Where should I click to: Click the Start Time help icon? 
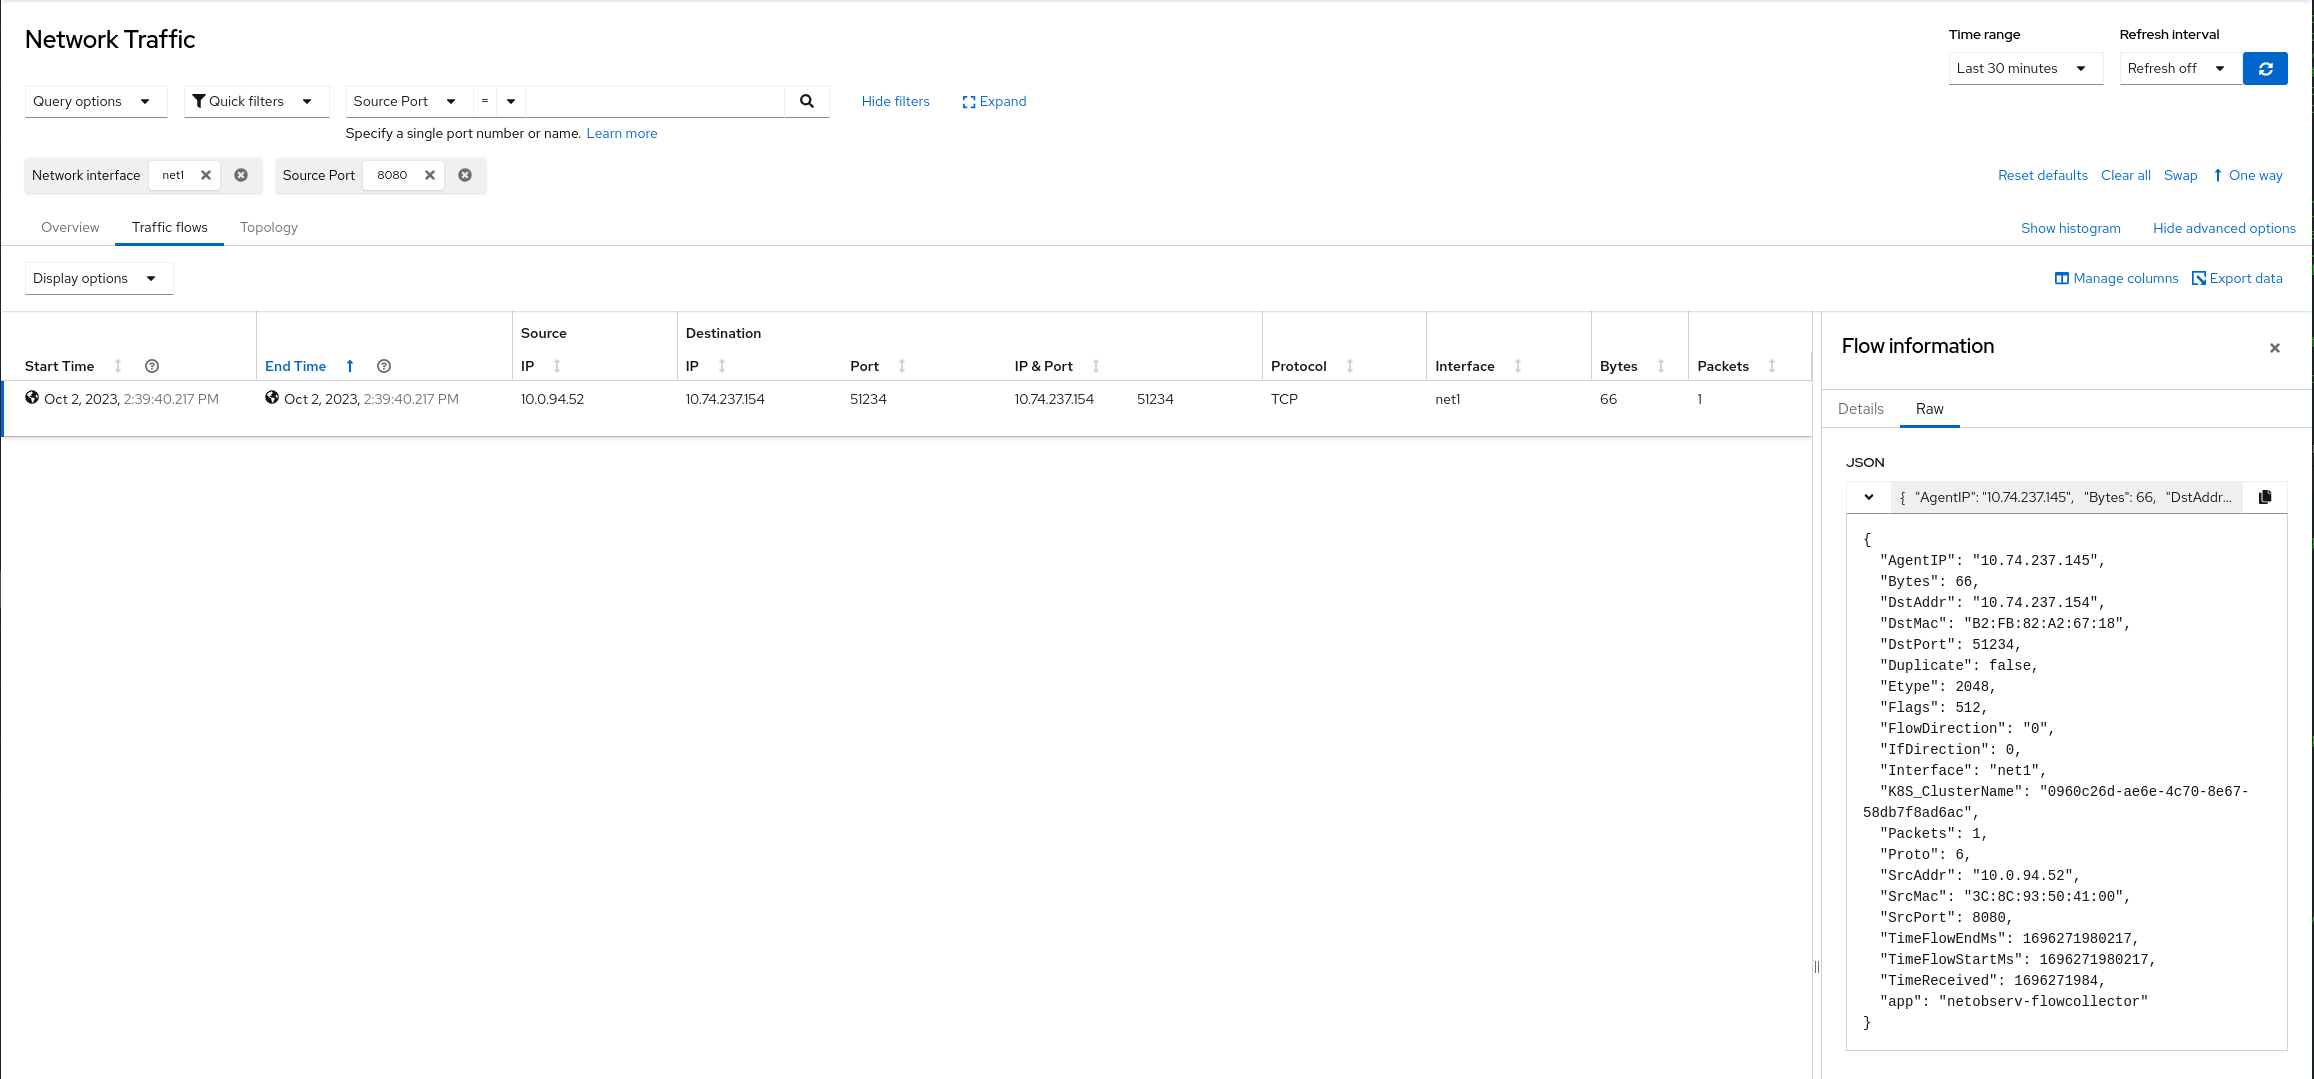[152, 366]
